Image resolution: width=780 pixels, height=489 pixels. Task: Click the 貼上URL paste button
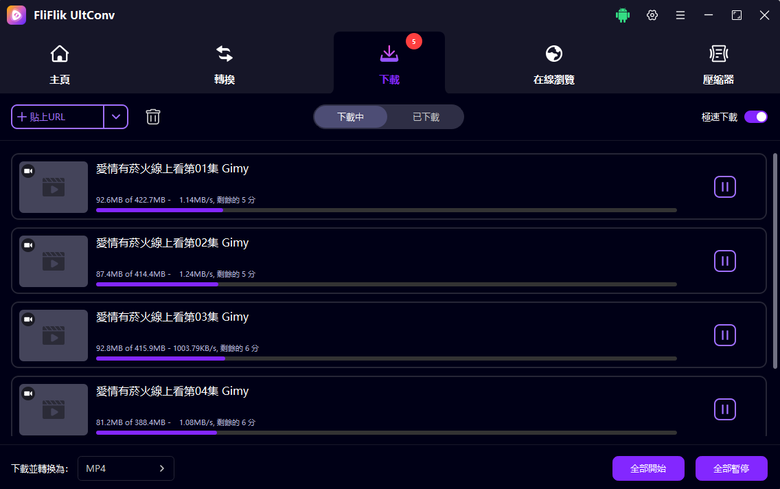coord(58,117)
